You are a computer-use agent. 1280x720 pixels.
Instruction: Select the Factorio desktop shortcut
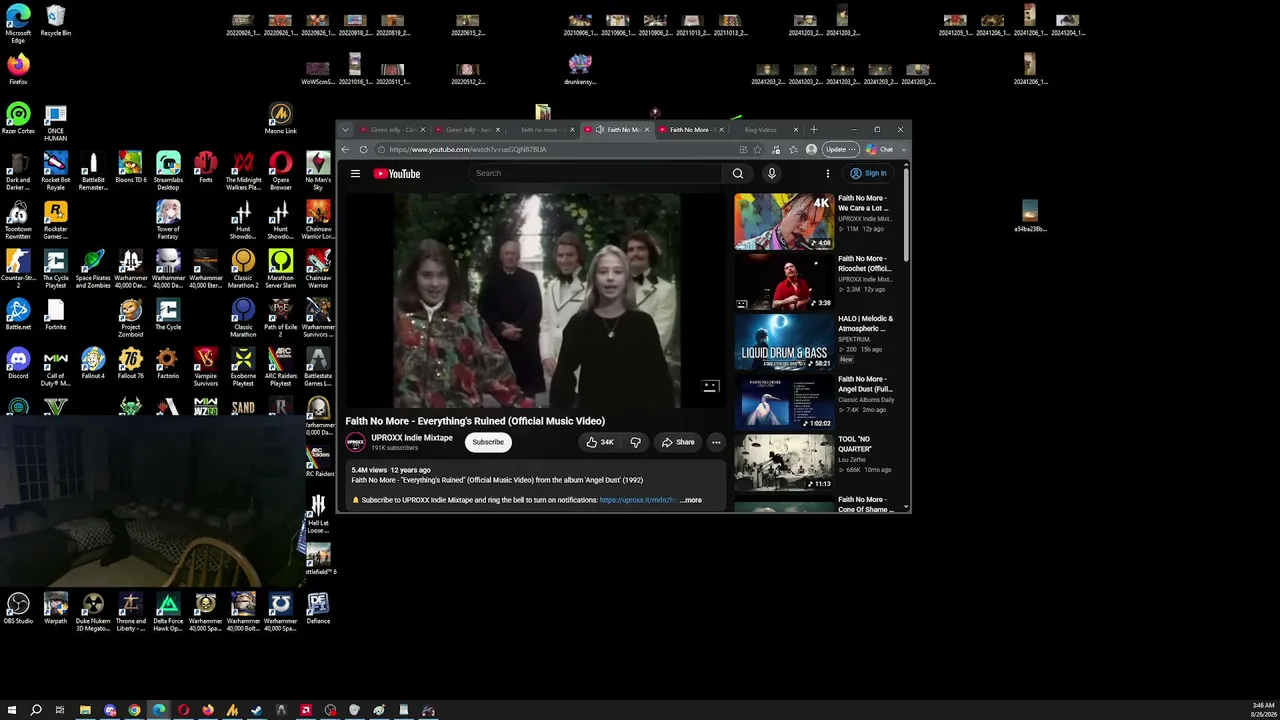(168, 362)
